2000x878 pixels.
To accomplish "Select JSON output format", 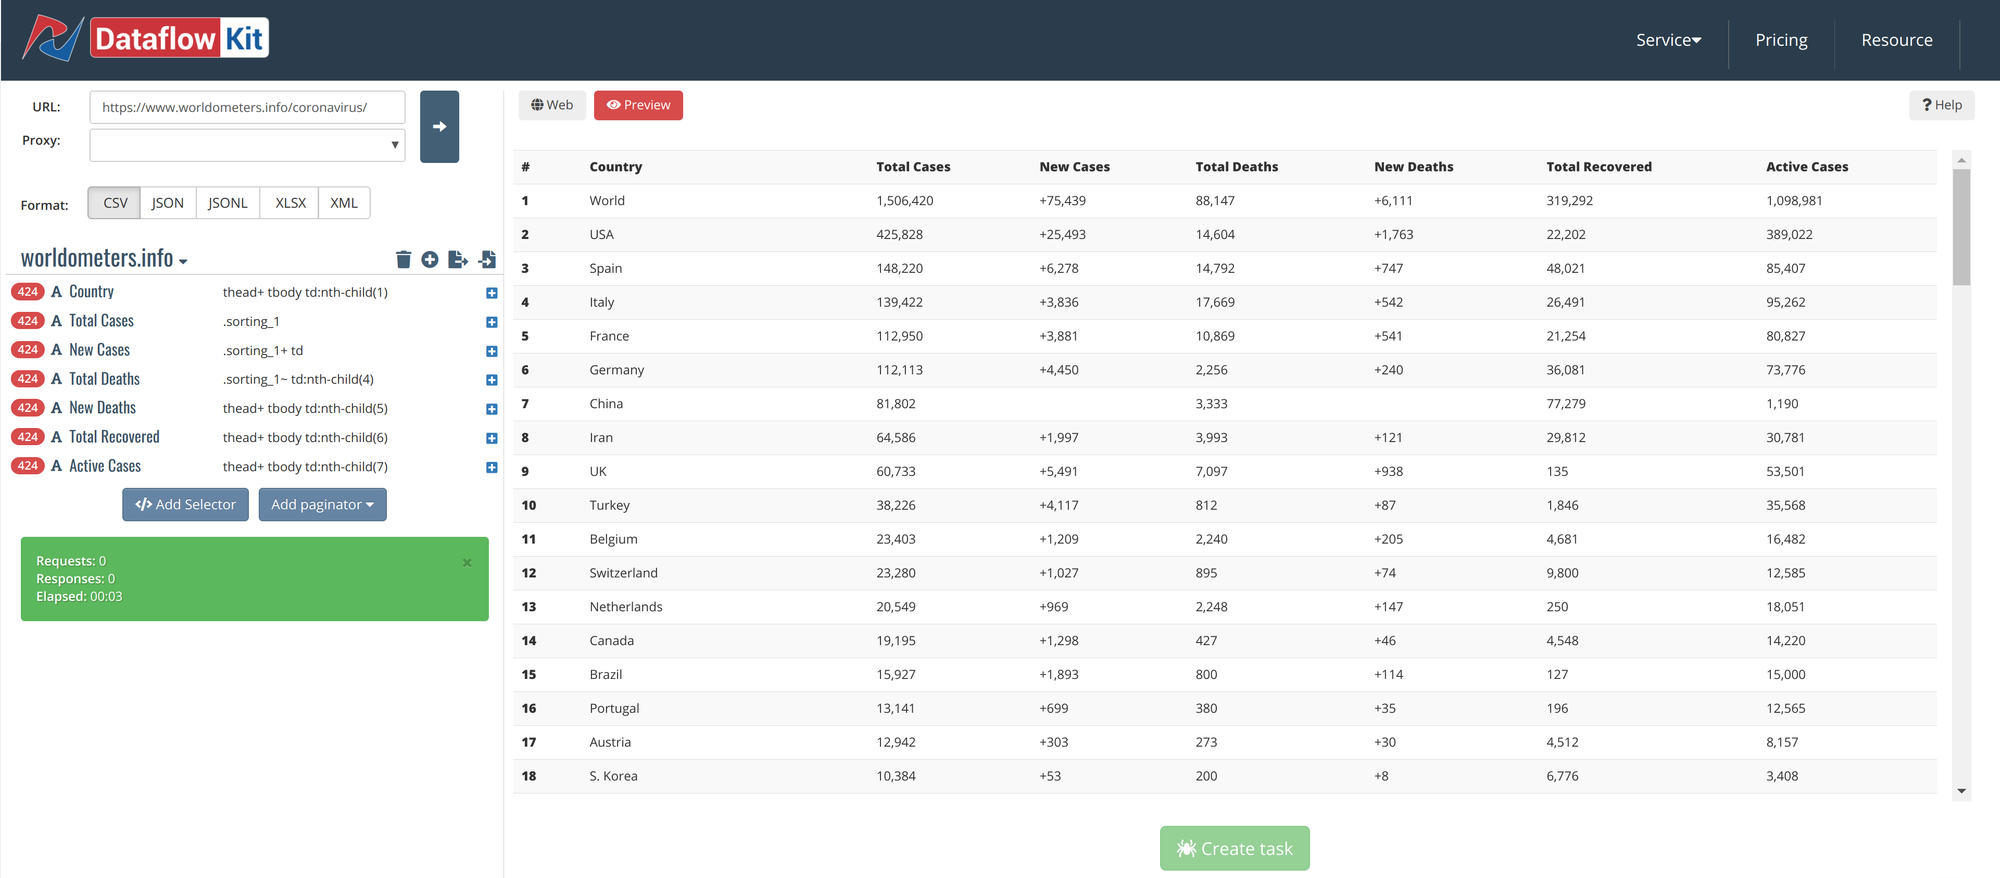I will 168,203.
